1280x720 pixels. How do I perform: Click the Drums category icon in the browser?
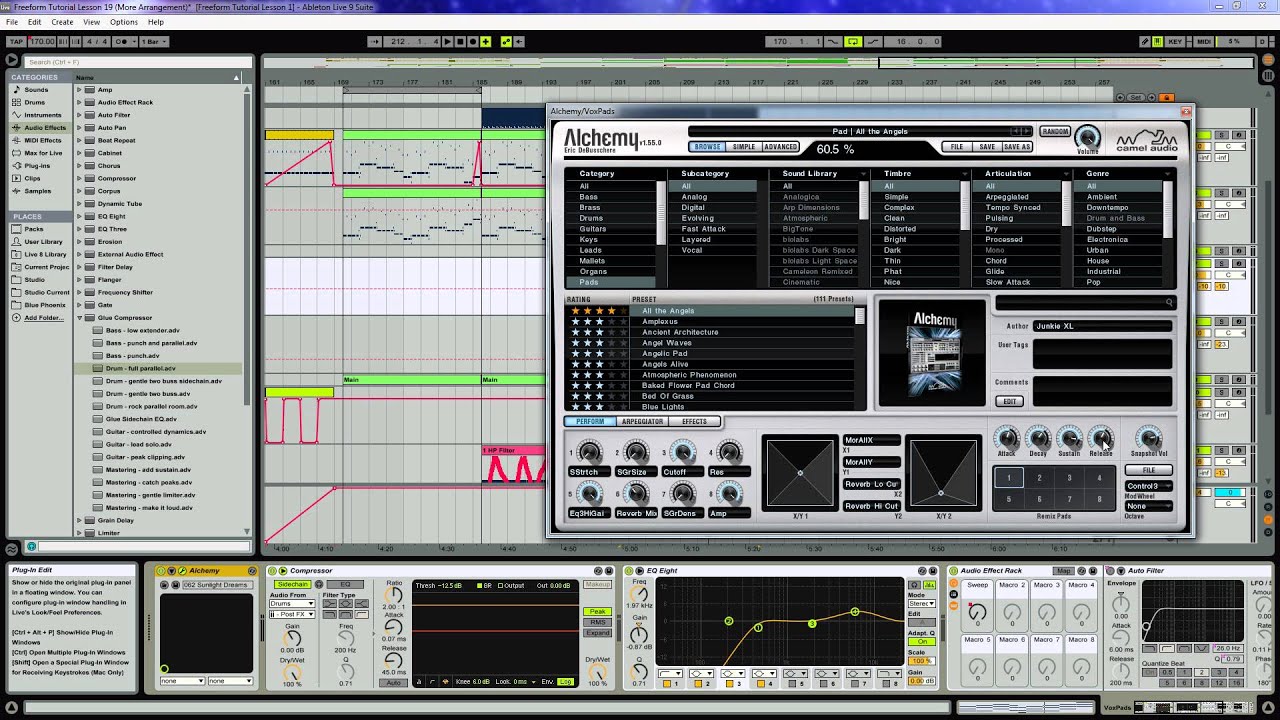coord(16,102)
